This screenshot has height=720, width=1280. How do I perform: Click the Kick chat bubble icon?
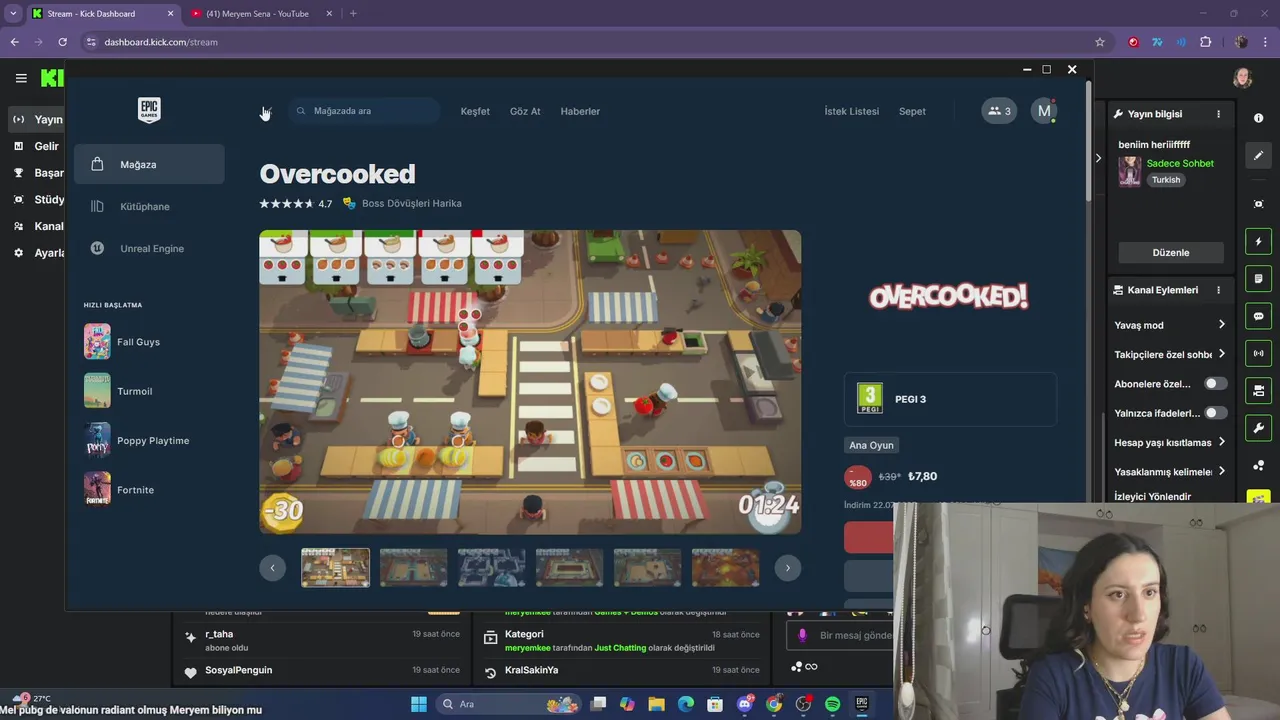coord(1258,316)
